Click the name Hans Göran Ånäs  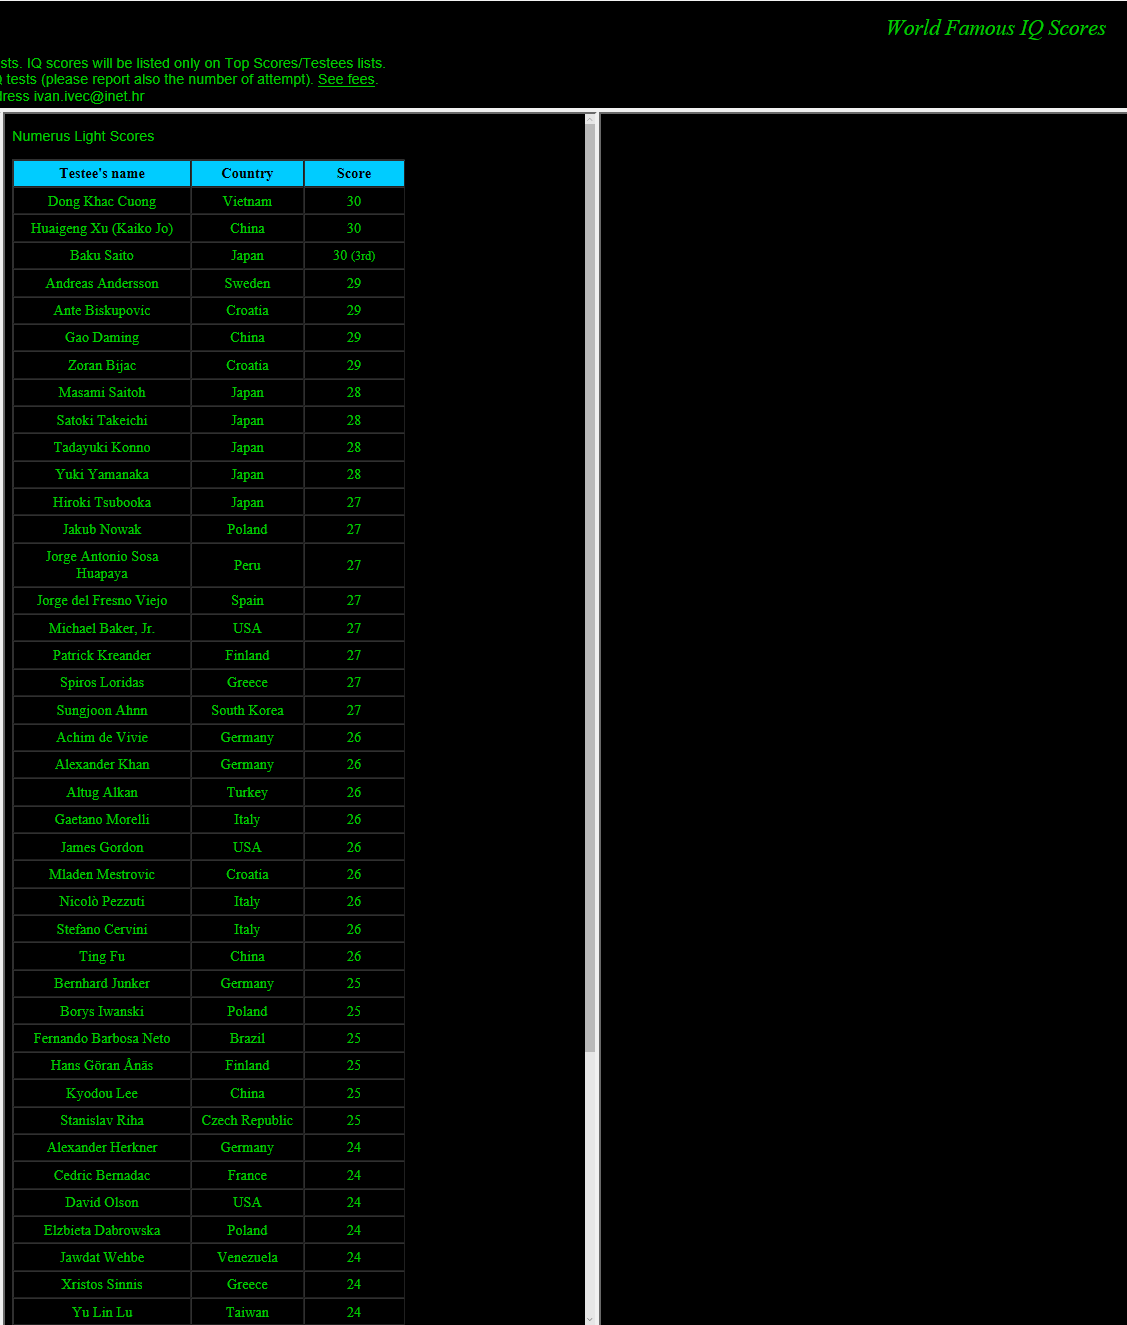[102, 1066]
